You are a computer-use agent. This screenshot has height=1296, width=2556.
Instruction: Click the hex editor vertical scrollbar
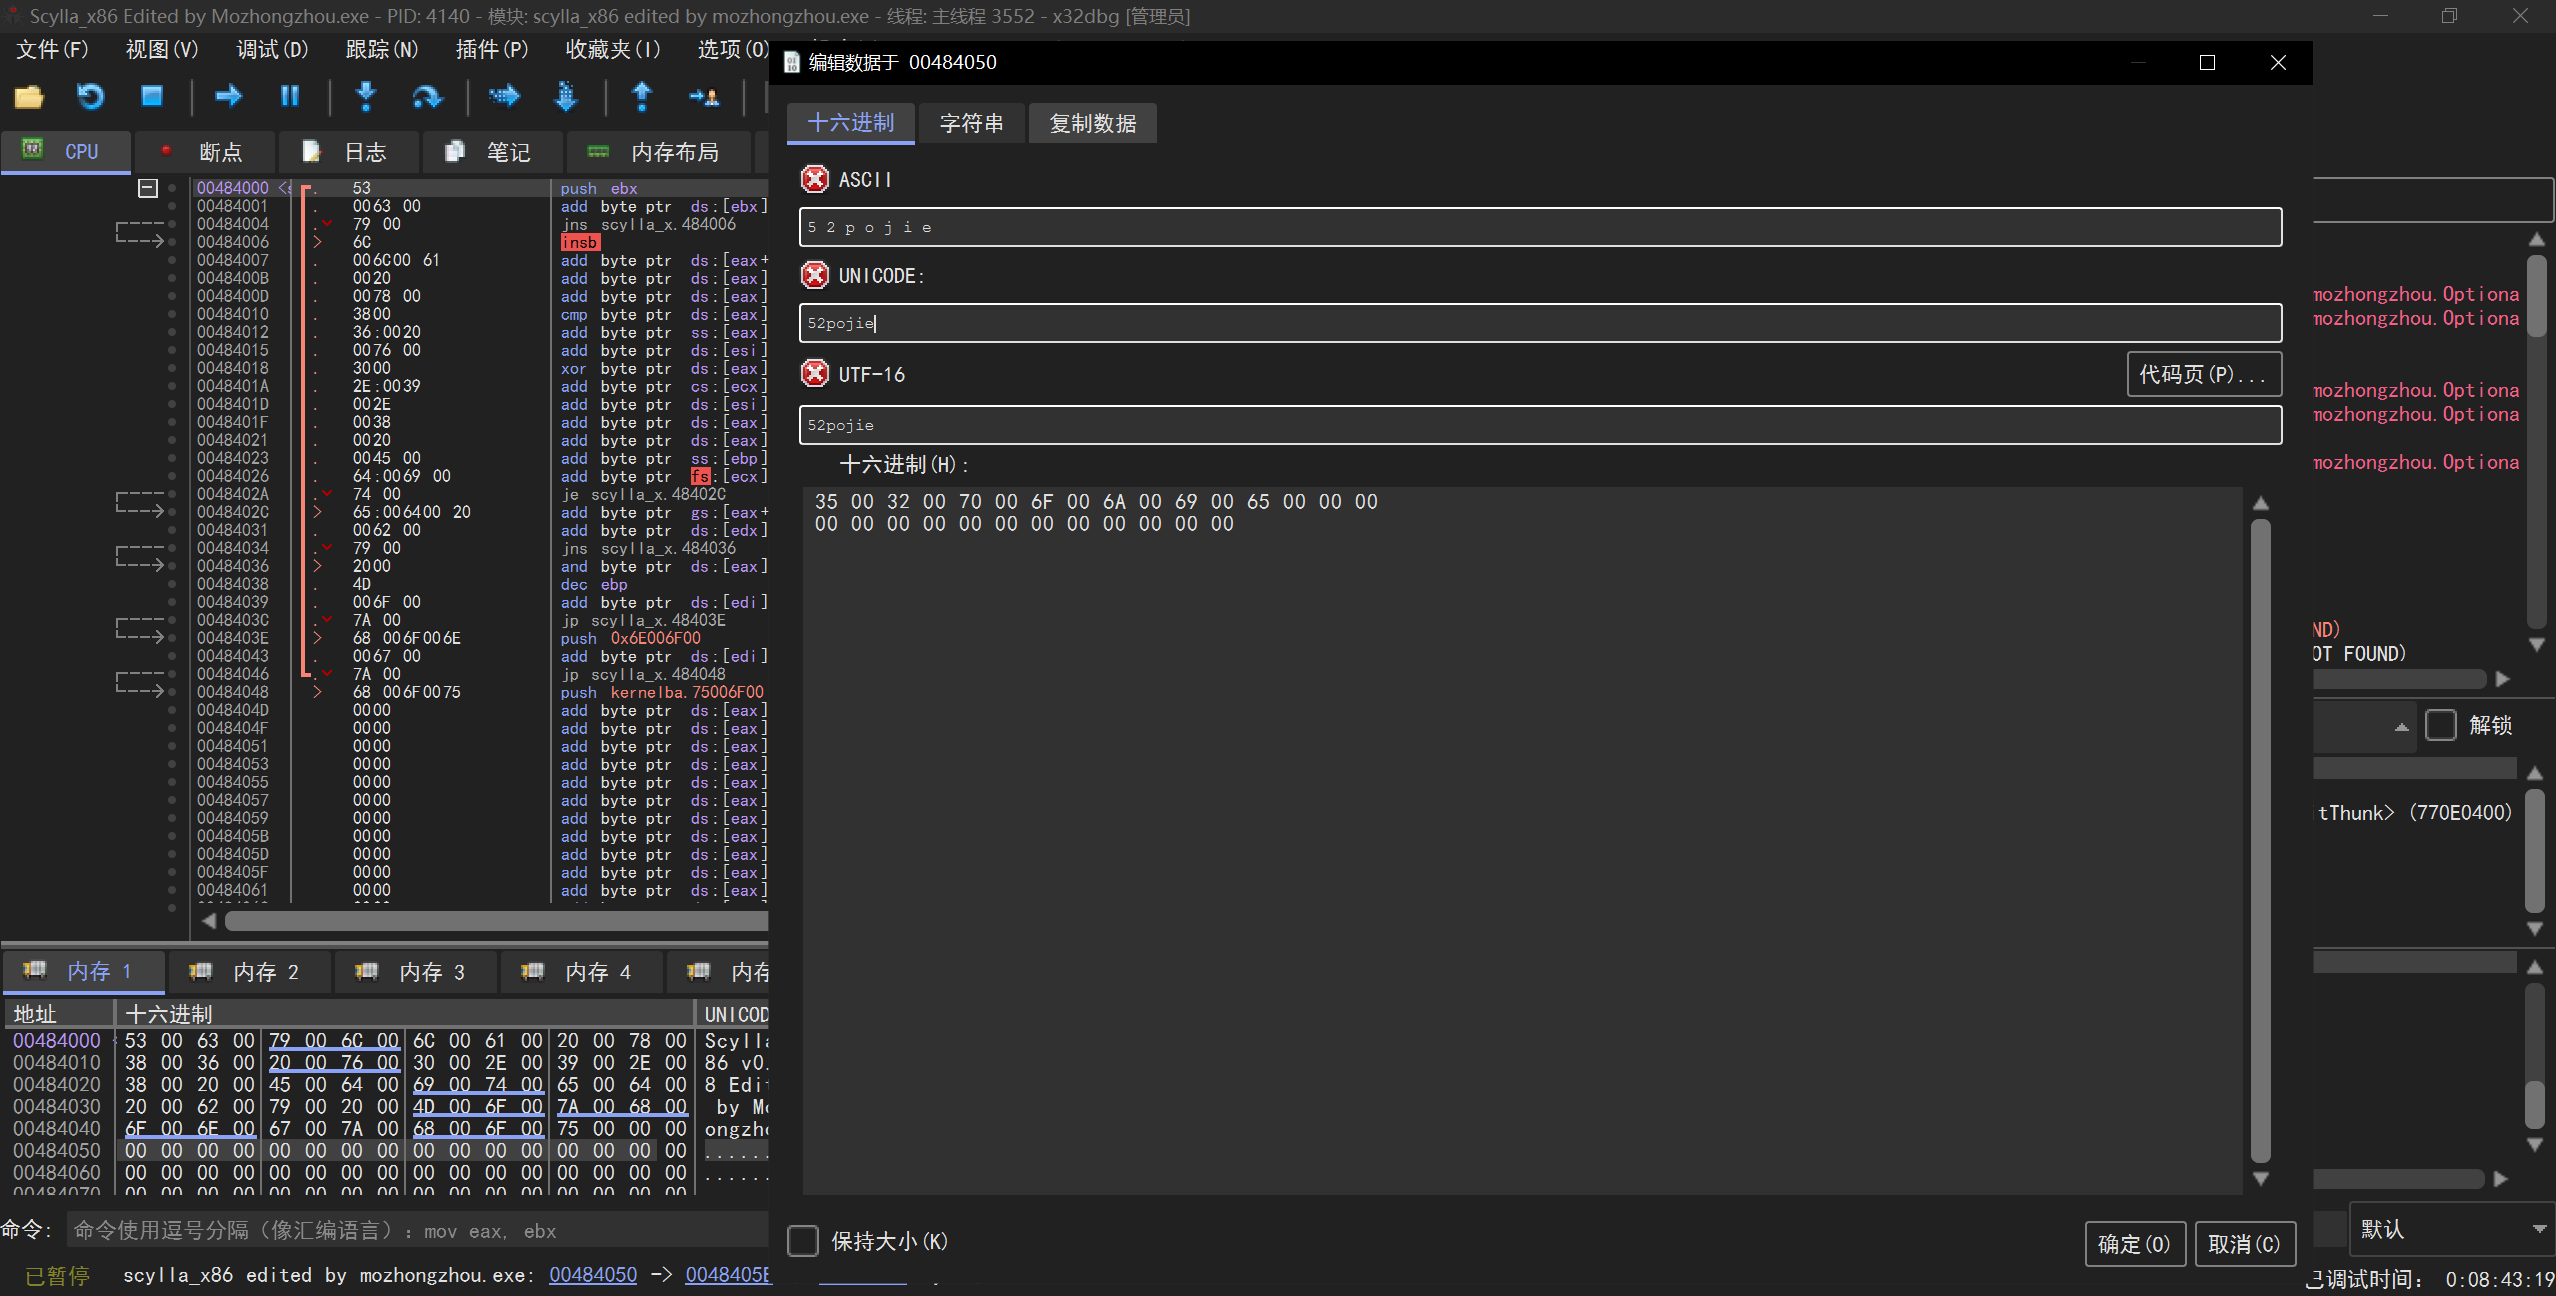[x=2260, y=840]
